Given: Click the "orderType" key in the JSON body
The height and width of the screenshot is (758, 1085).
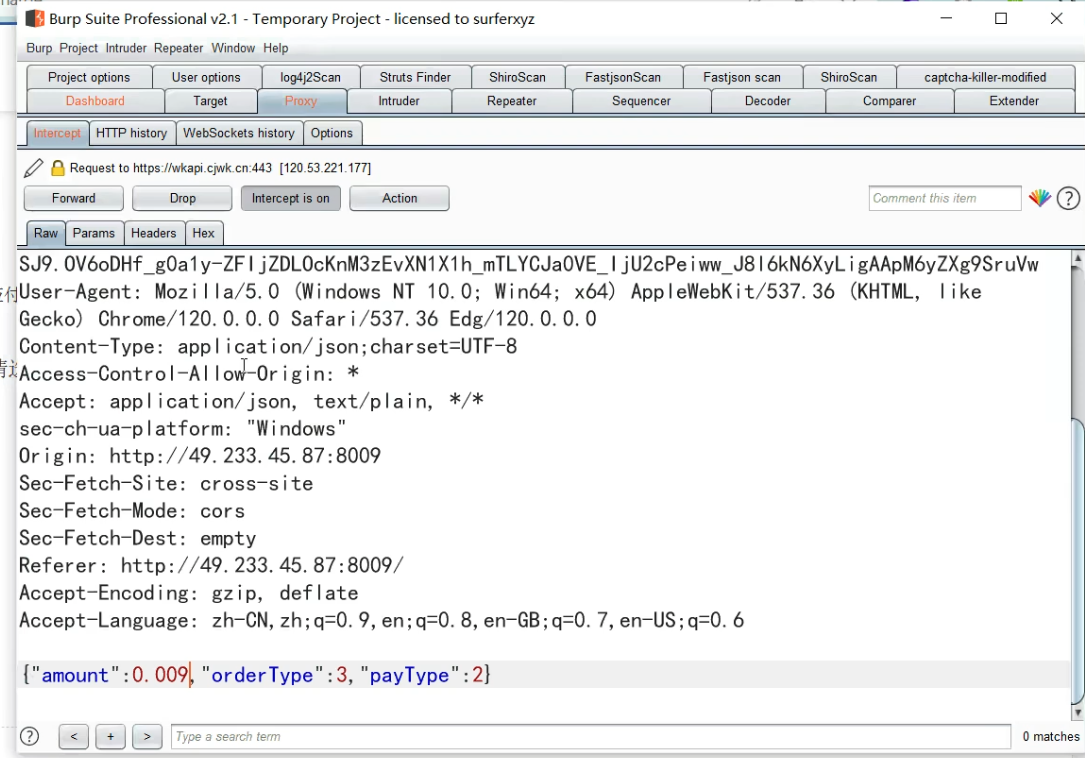Looking at the screenshot, I should point(262,675).
